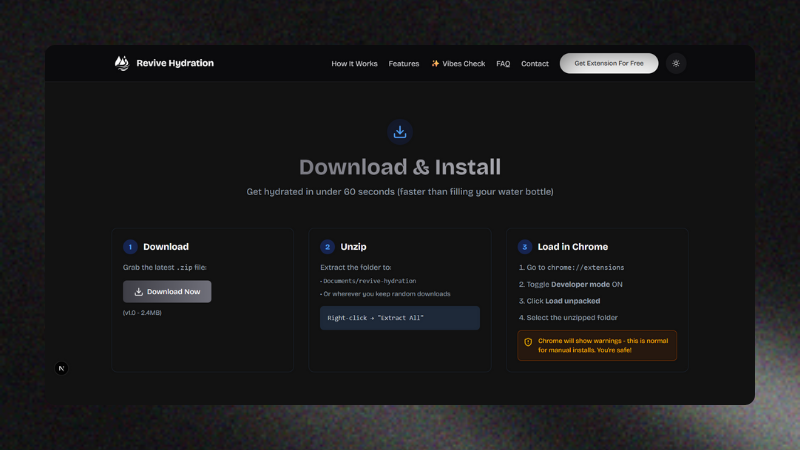Screen dimensions: 800x450
Task: Click the Next.js N badge icon
Action: 61,368
